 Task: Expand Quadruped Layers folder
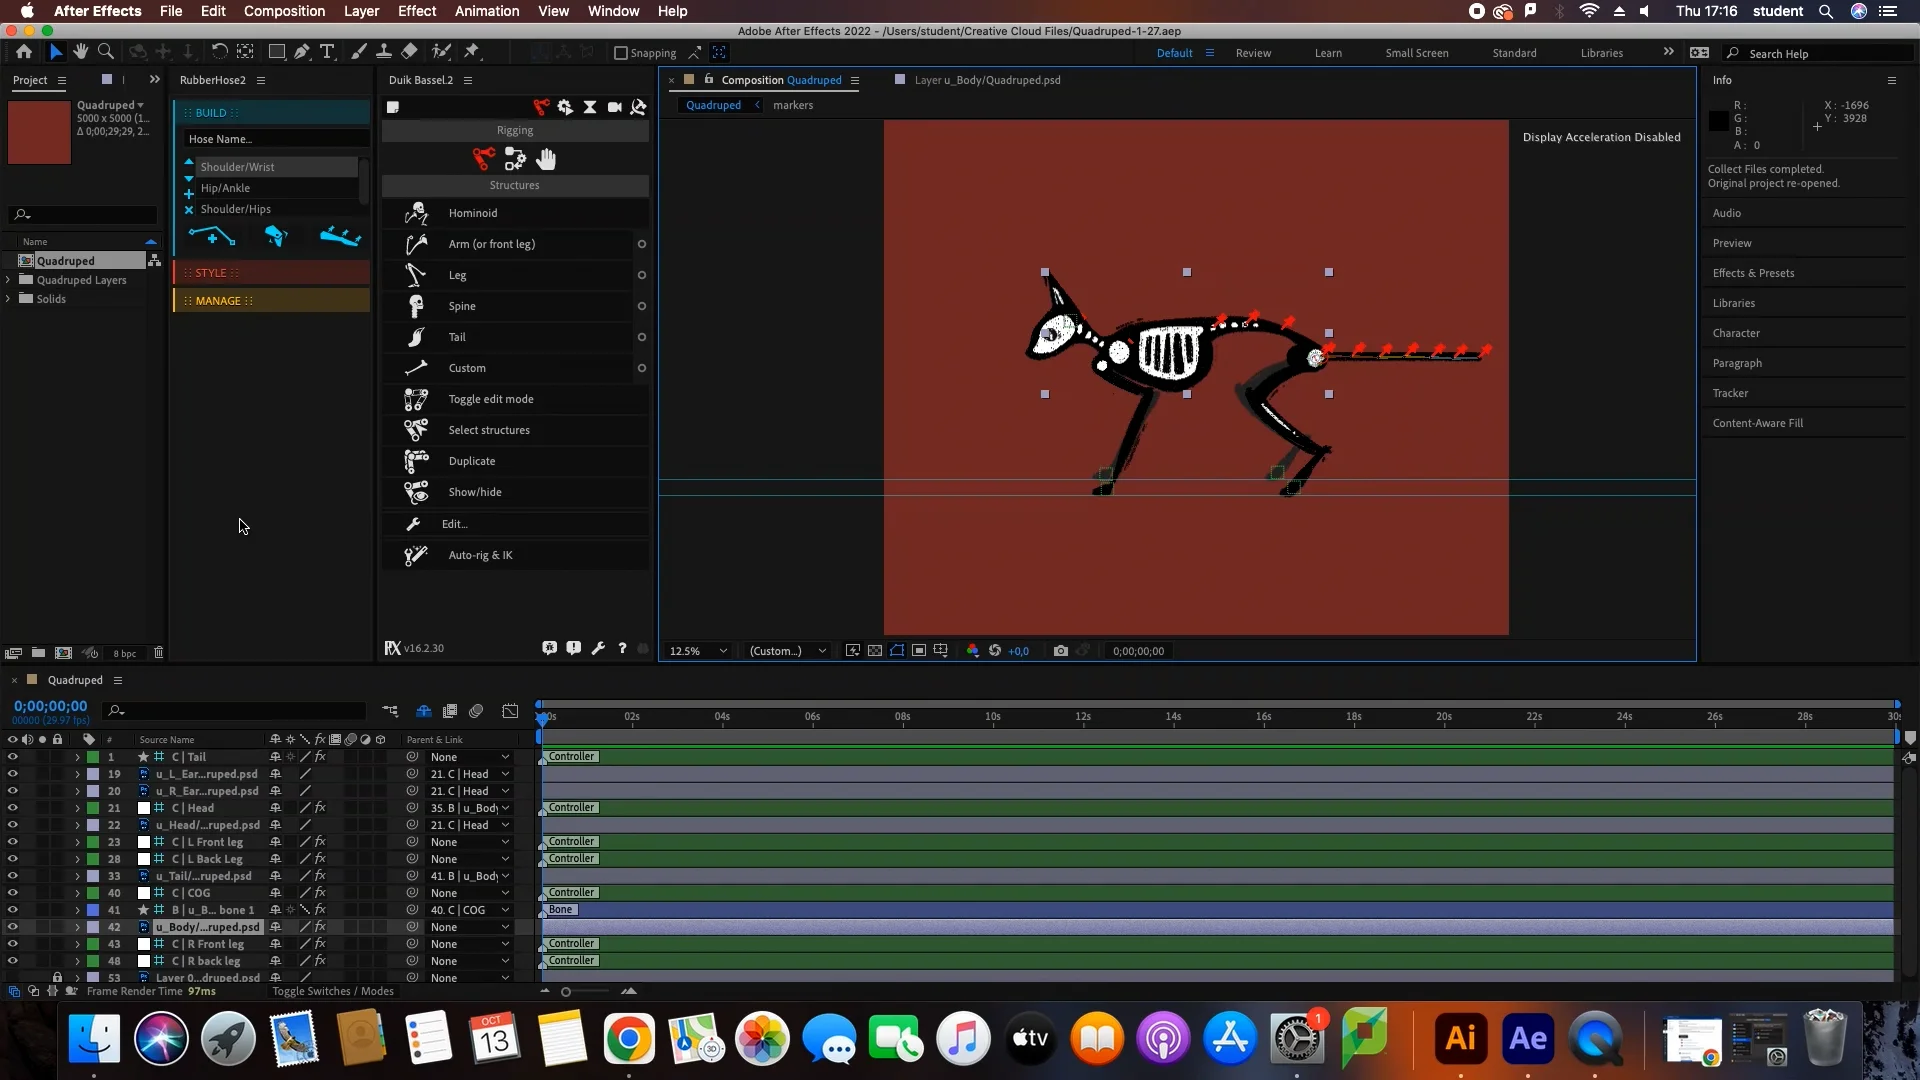pyautogui.click(x=8, y=280)
